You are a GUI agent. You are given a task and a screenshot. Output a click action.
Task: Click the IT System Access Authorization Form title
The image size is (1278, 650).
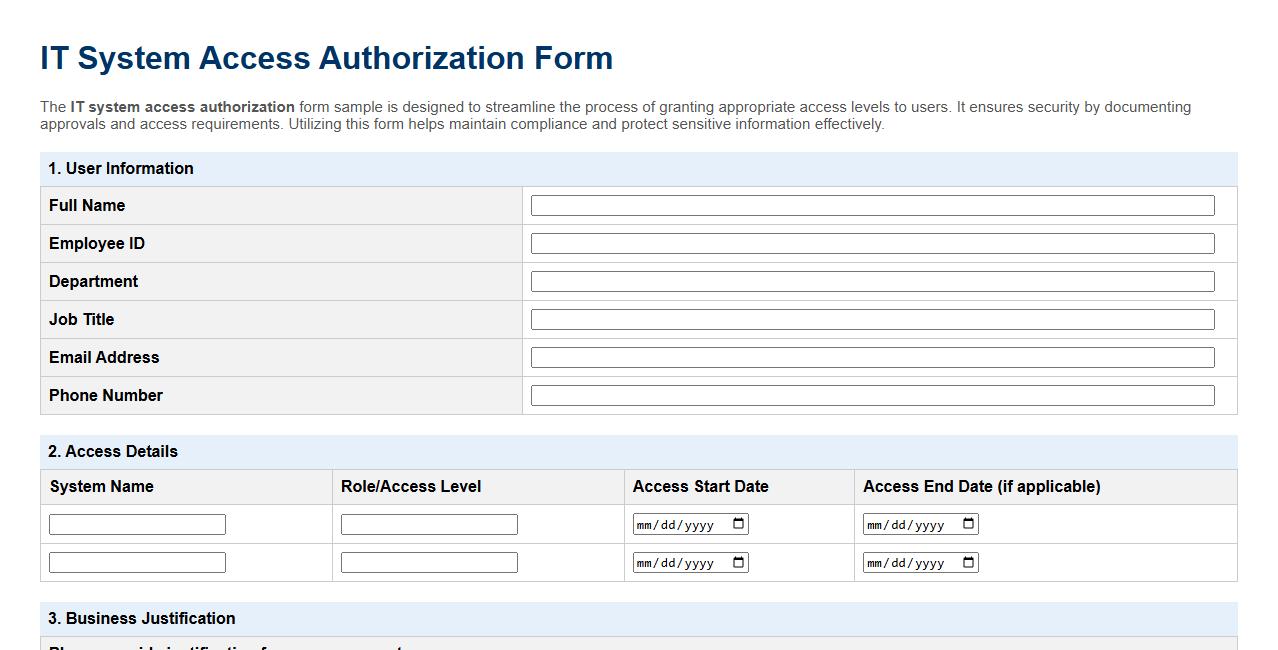coord(326,58)
